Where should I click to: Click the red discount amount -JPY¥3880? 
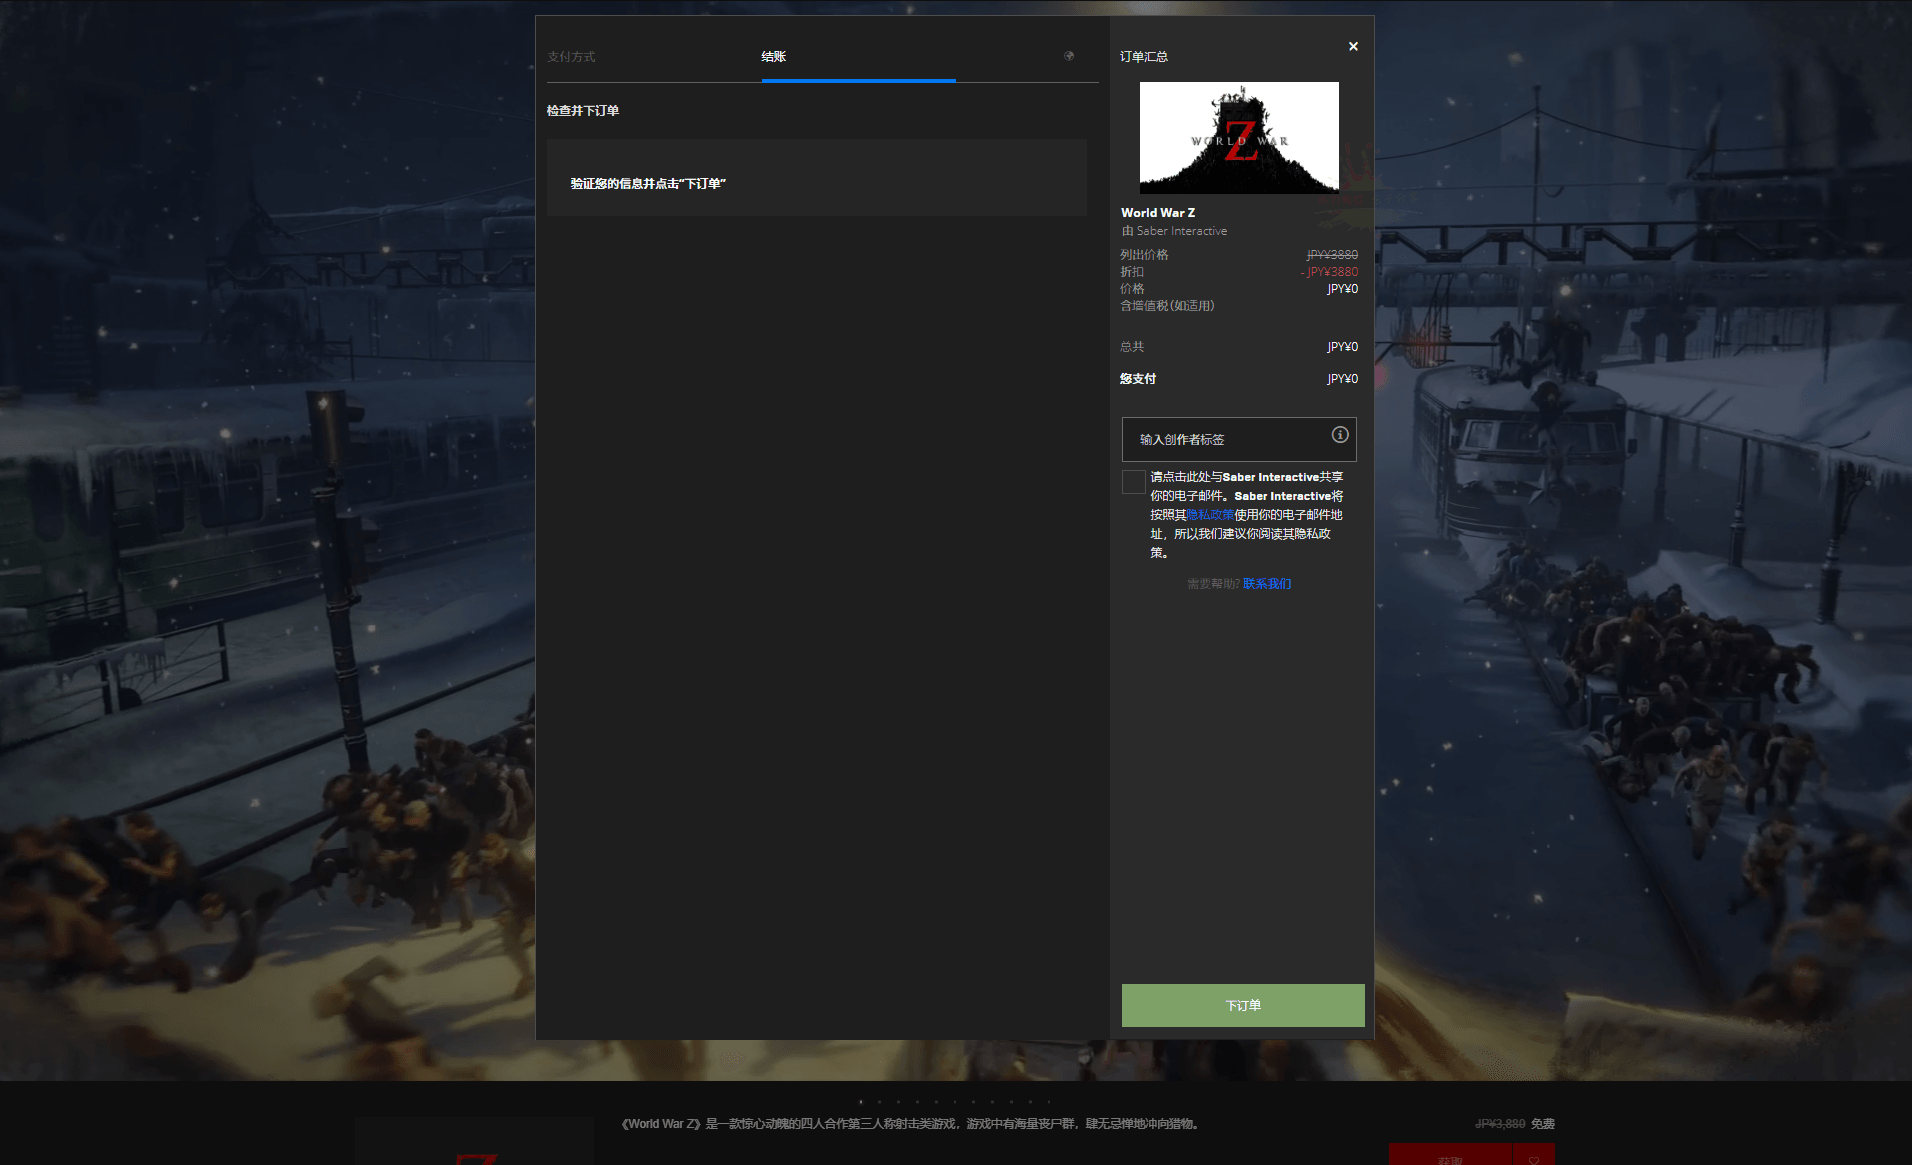pos(1330,272)
